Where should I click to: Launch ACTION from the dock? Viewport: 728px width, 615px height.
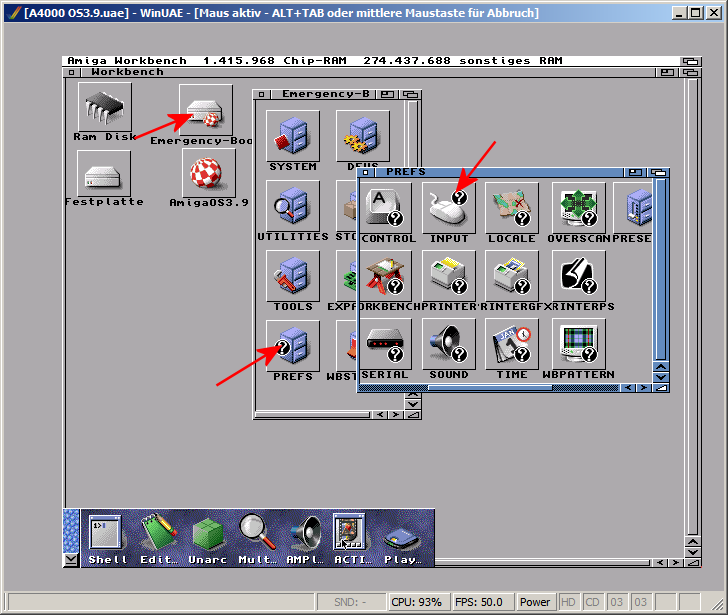click(x=352, y=538)
